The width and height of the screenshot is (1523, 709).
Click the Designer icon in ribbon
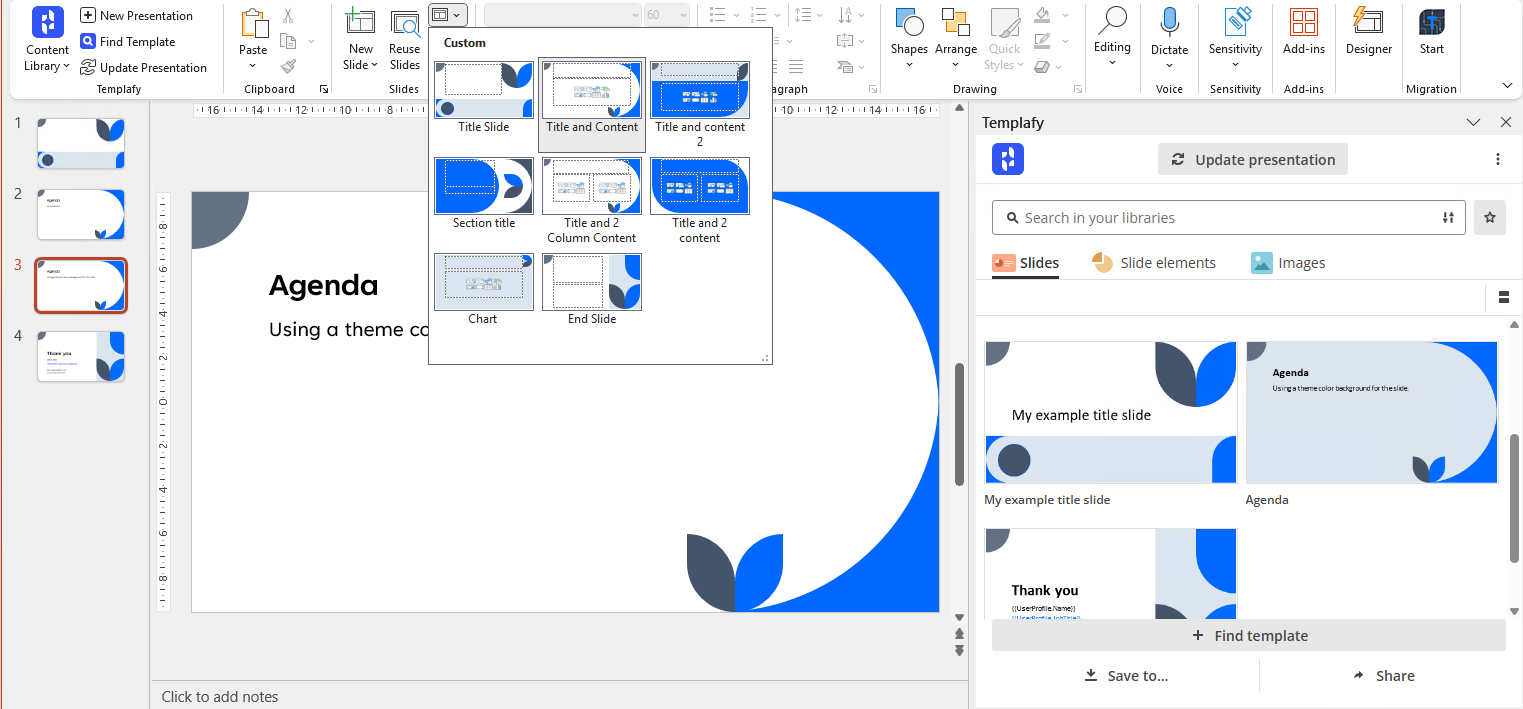(x=1368, y=32)
